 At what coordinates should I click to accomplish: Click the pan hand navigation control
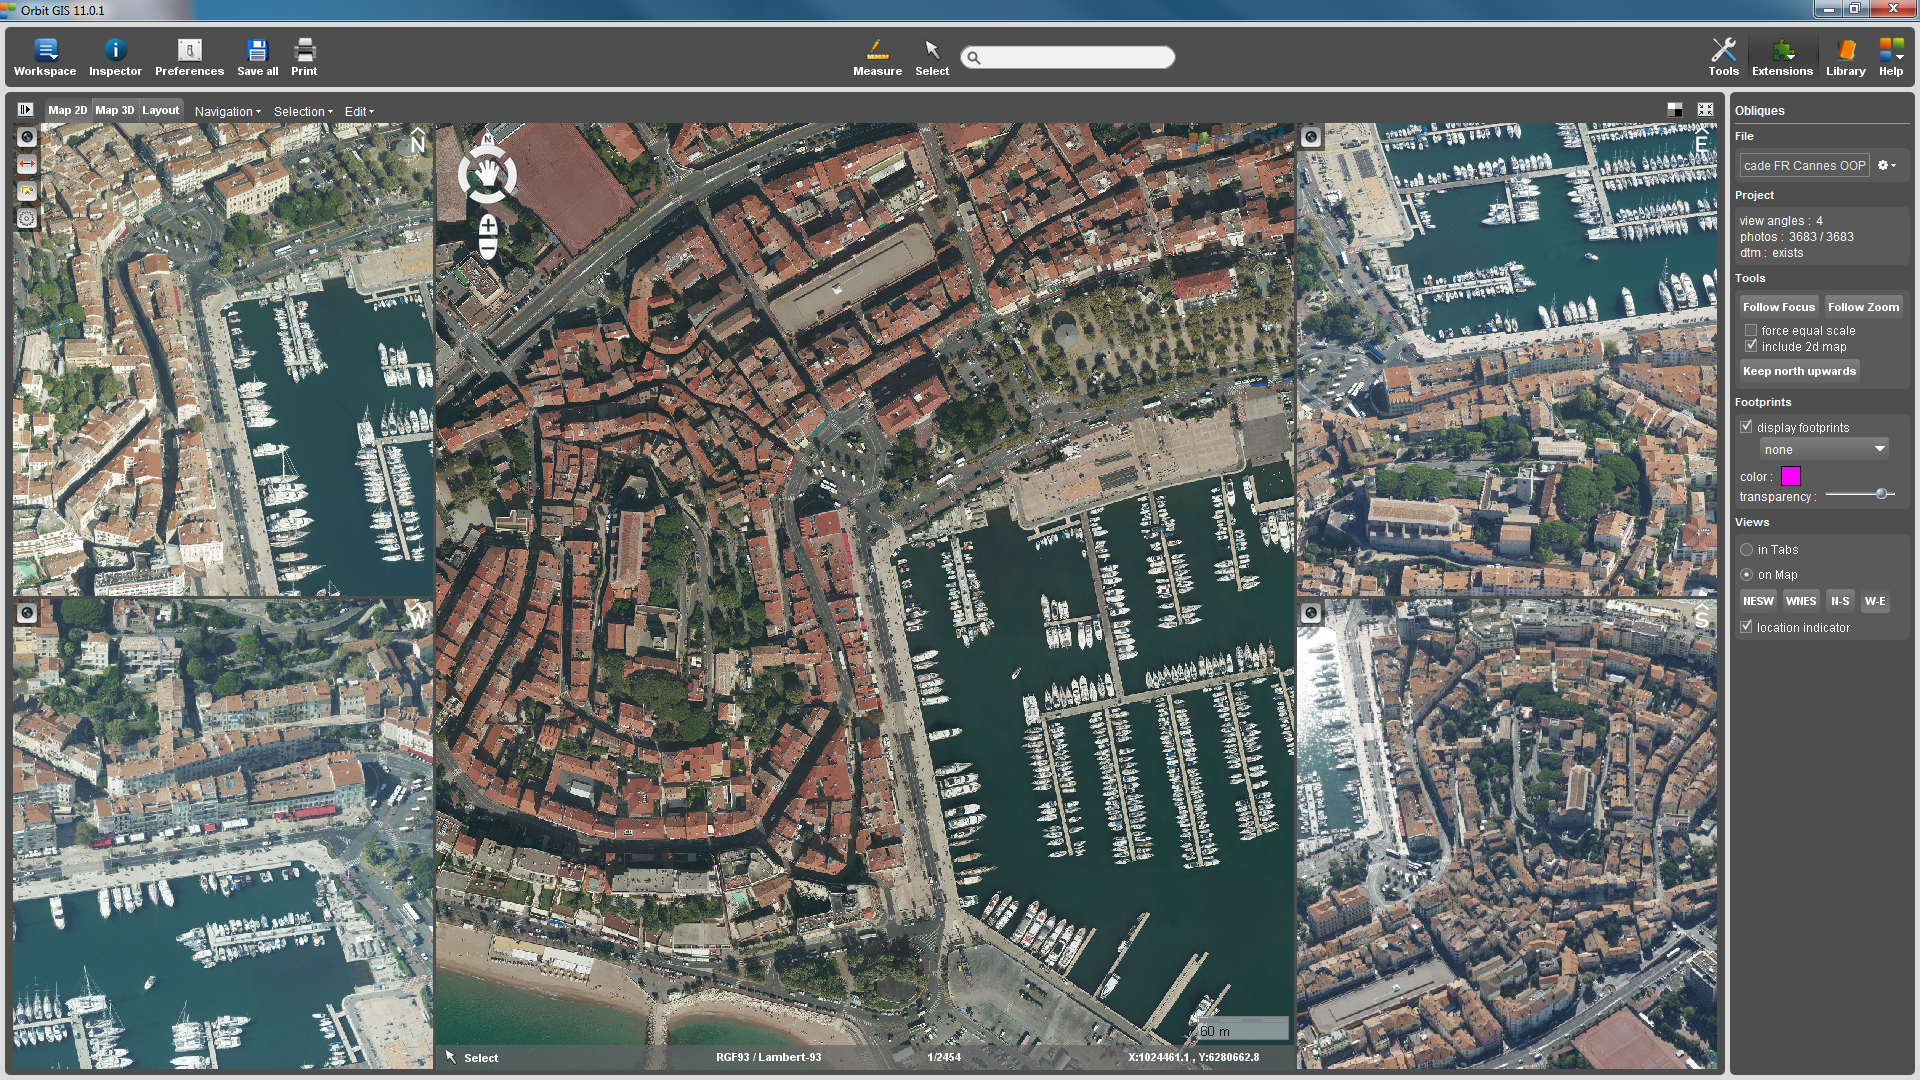487,175
